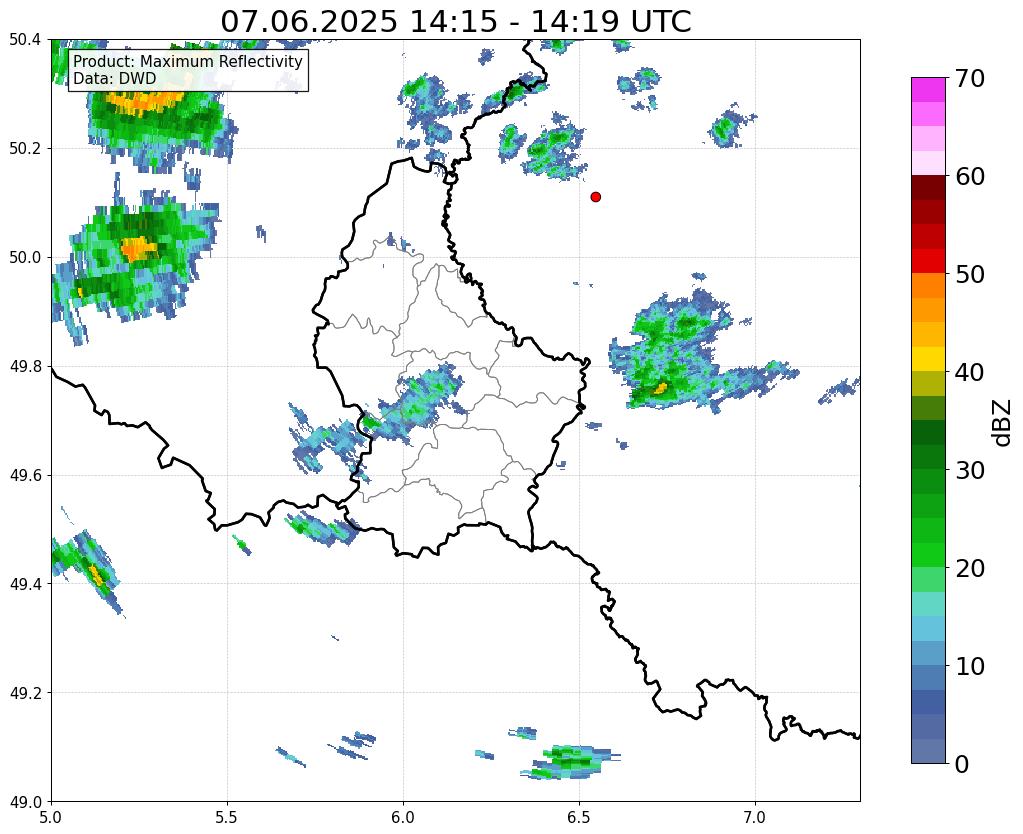Click the colorbar tick label 20
The image size is (1023, 834).
pyautogui.click(x=970, y=568)
